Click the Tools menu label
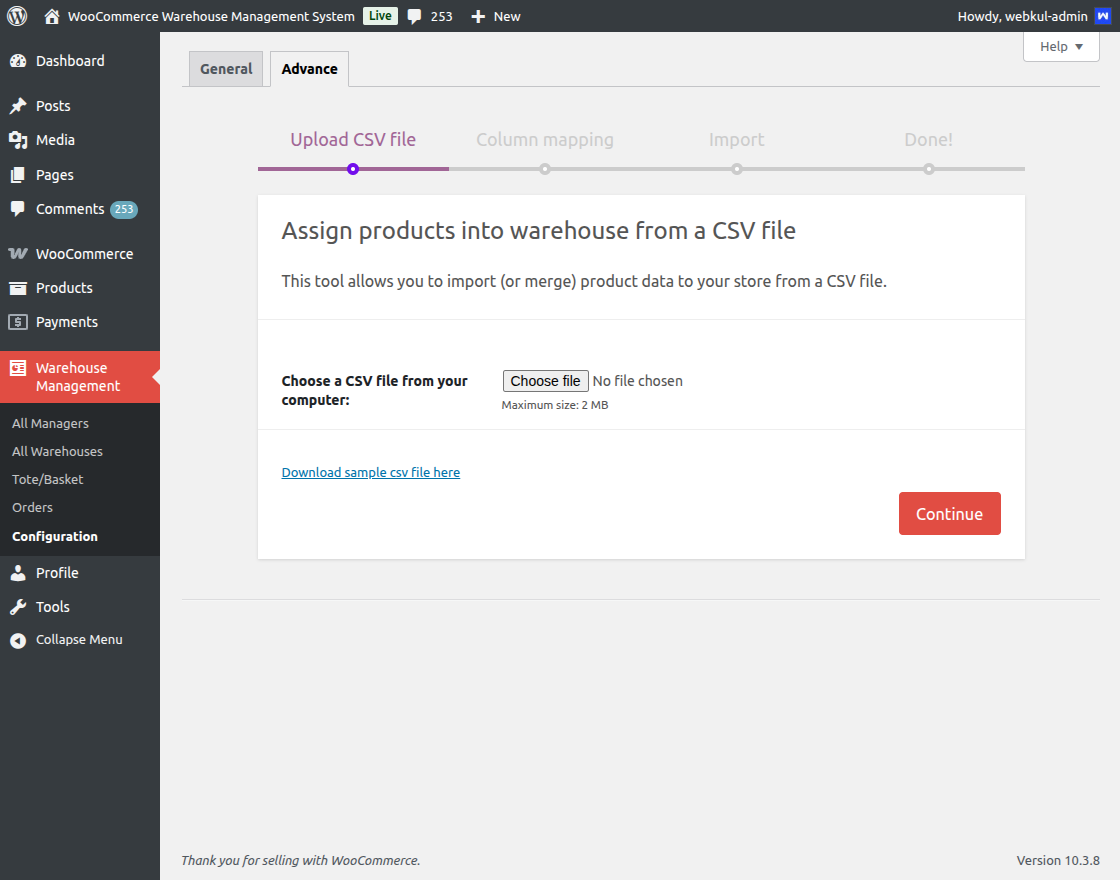 click(x=53, y=607)
